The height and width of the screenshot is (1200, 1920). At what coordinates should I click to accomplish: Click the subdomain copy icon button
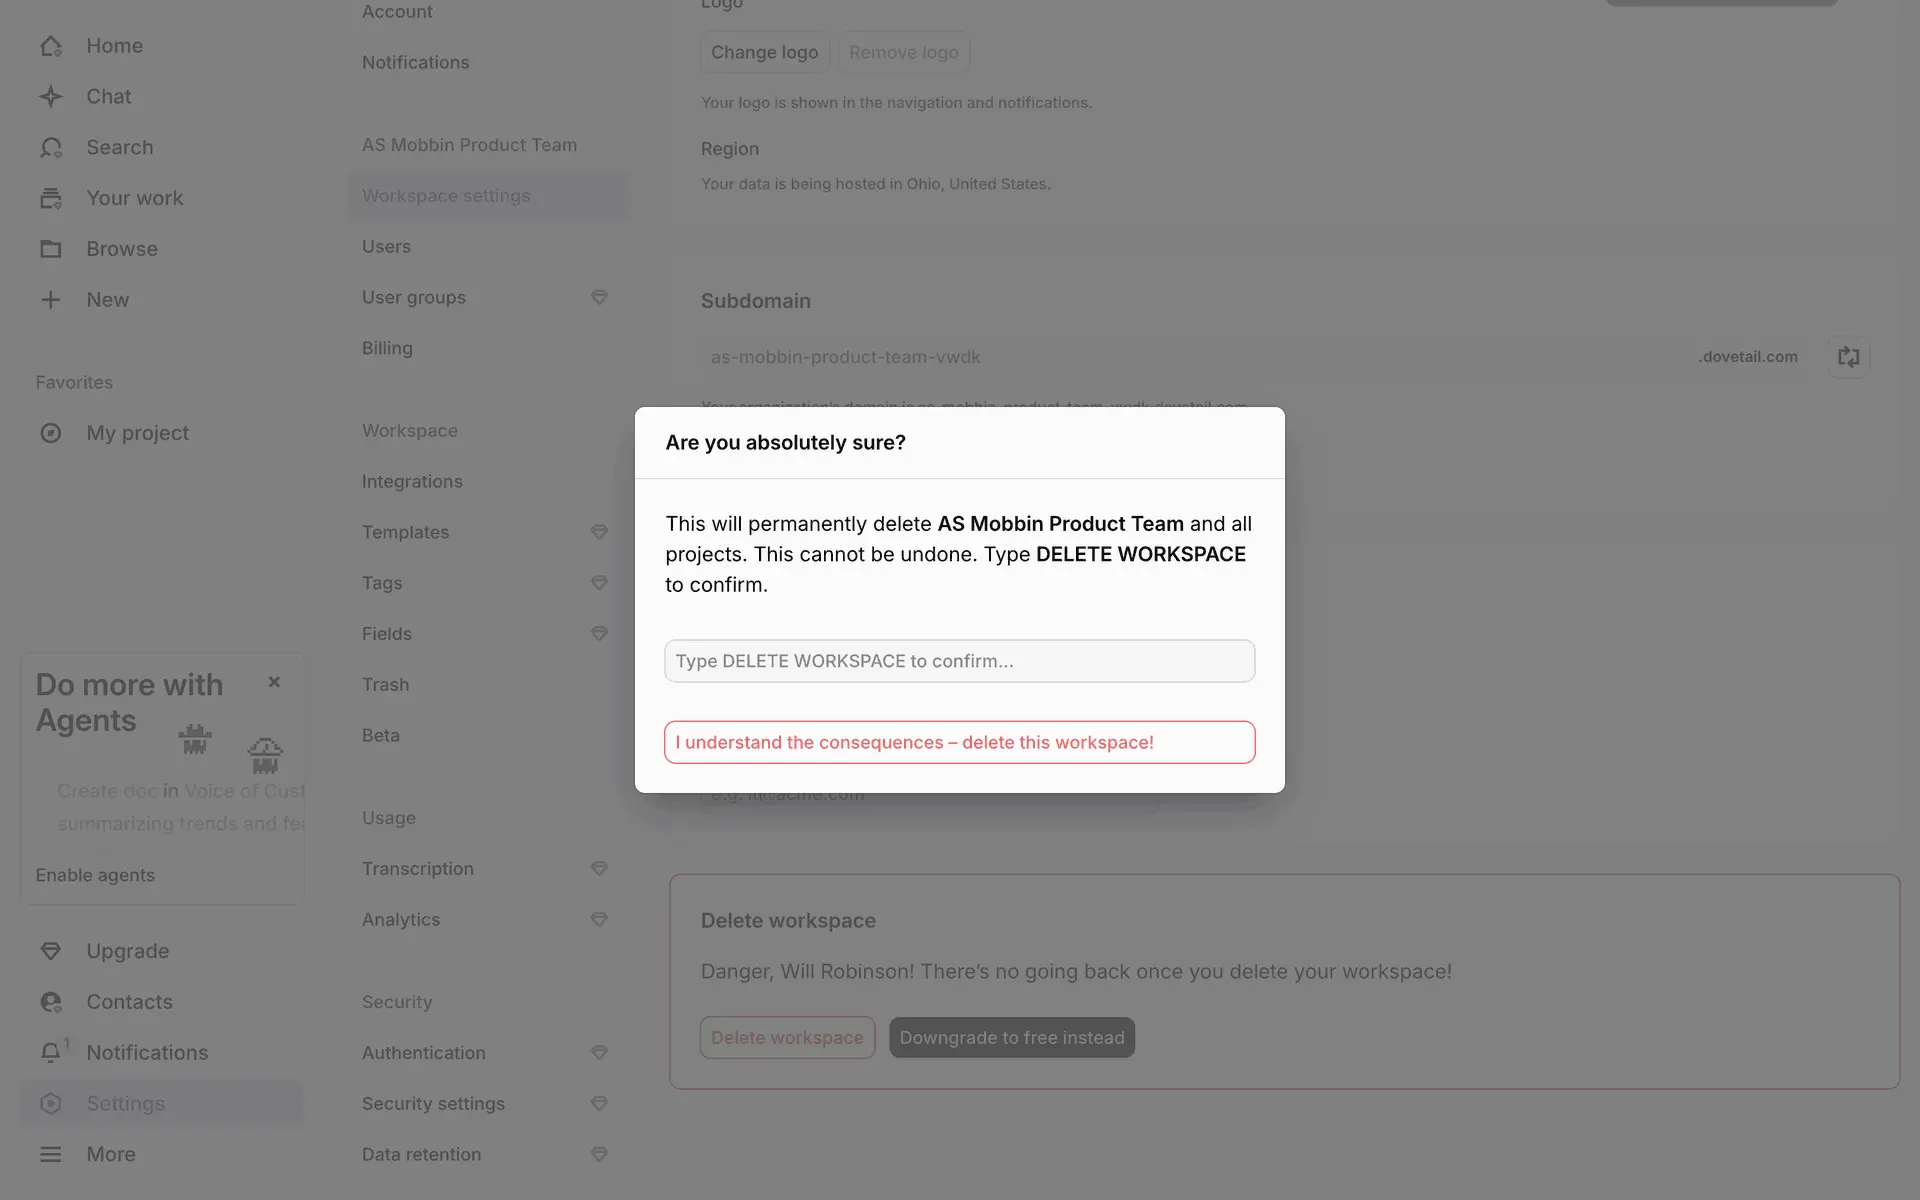1848,357
